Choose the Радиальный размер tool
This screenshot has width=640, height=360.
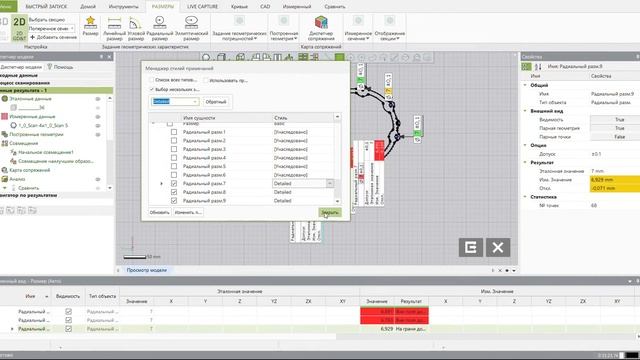160,28
